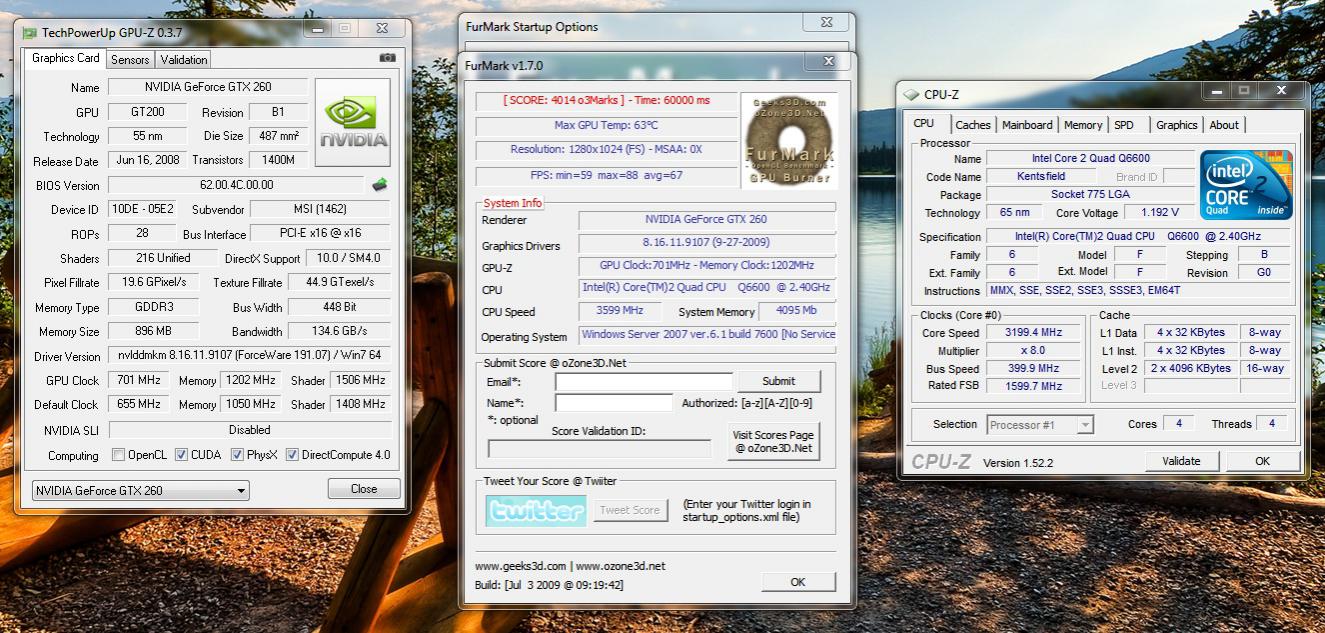Click the Rated FSB value '1599.7 MHz'
The height and width of the screenshot is (633, 1325).
(1034, 386)
